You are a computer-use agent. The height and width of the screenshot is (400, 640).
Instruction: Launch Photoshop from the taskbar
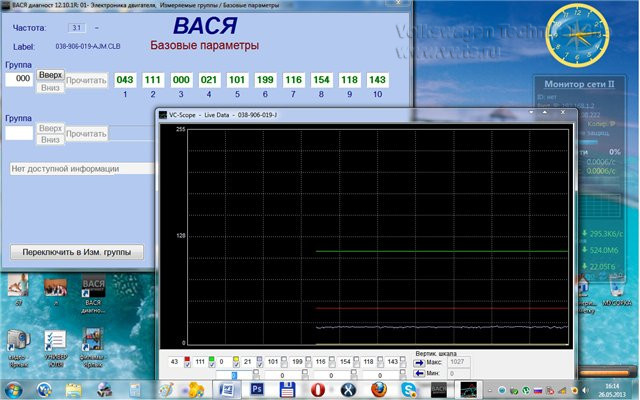(x=257, y=389)
